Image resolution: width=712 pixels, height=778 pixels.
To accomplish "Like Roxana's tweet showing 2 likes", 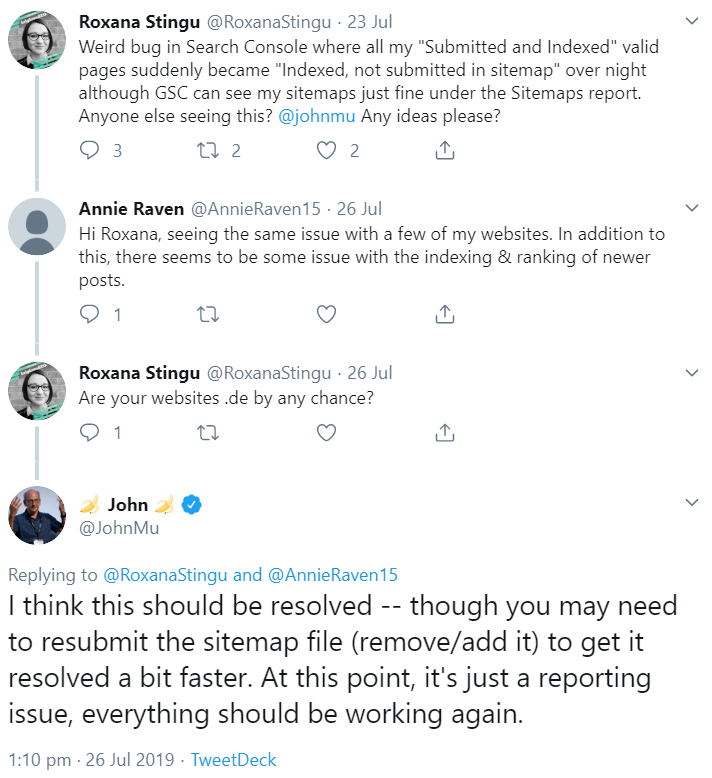I will [325, 150].
